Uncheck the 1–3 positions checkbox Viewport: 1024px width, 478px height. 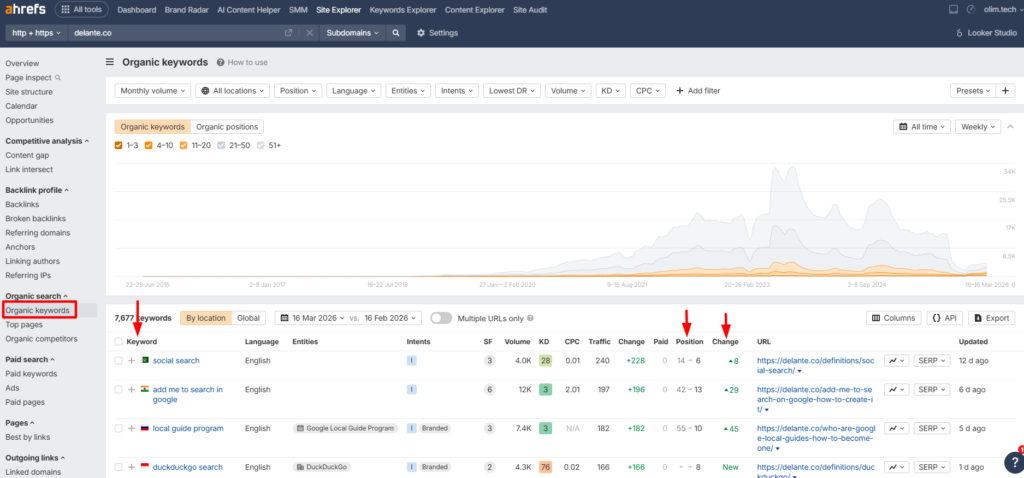(120, 145)
